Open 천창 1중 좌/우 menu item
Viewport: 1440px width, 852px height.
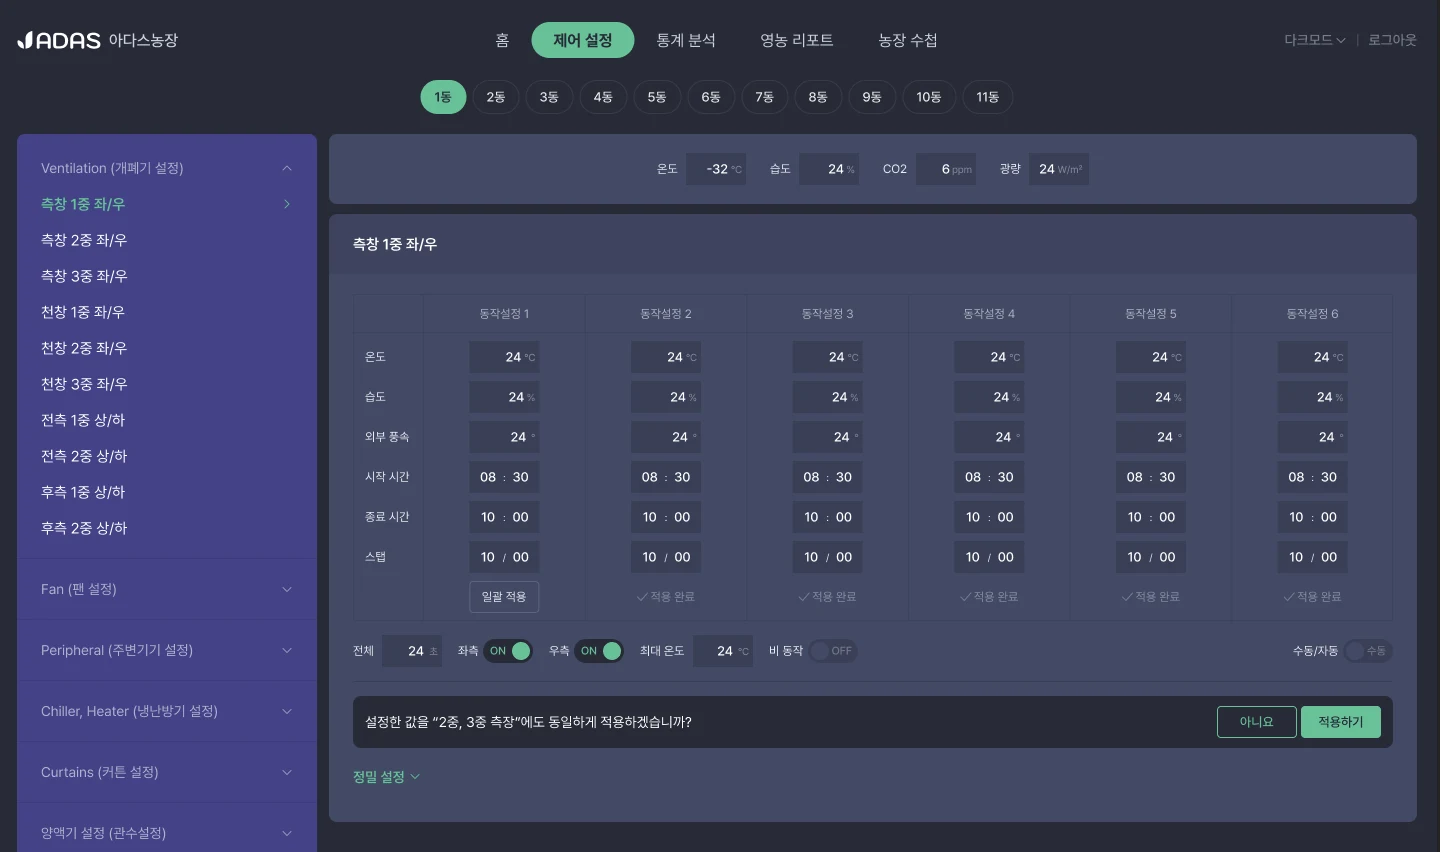[83, 312]
